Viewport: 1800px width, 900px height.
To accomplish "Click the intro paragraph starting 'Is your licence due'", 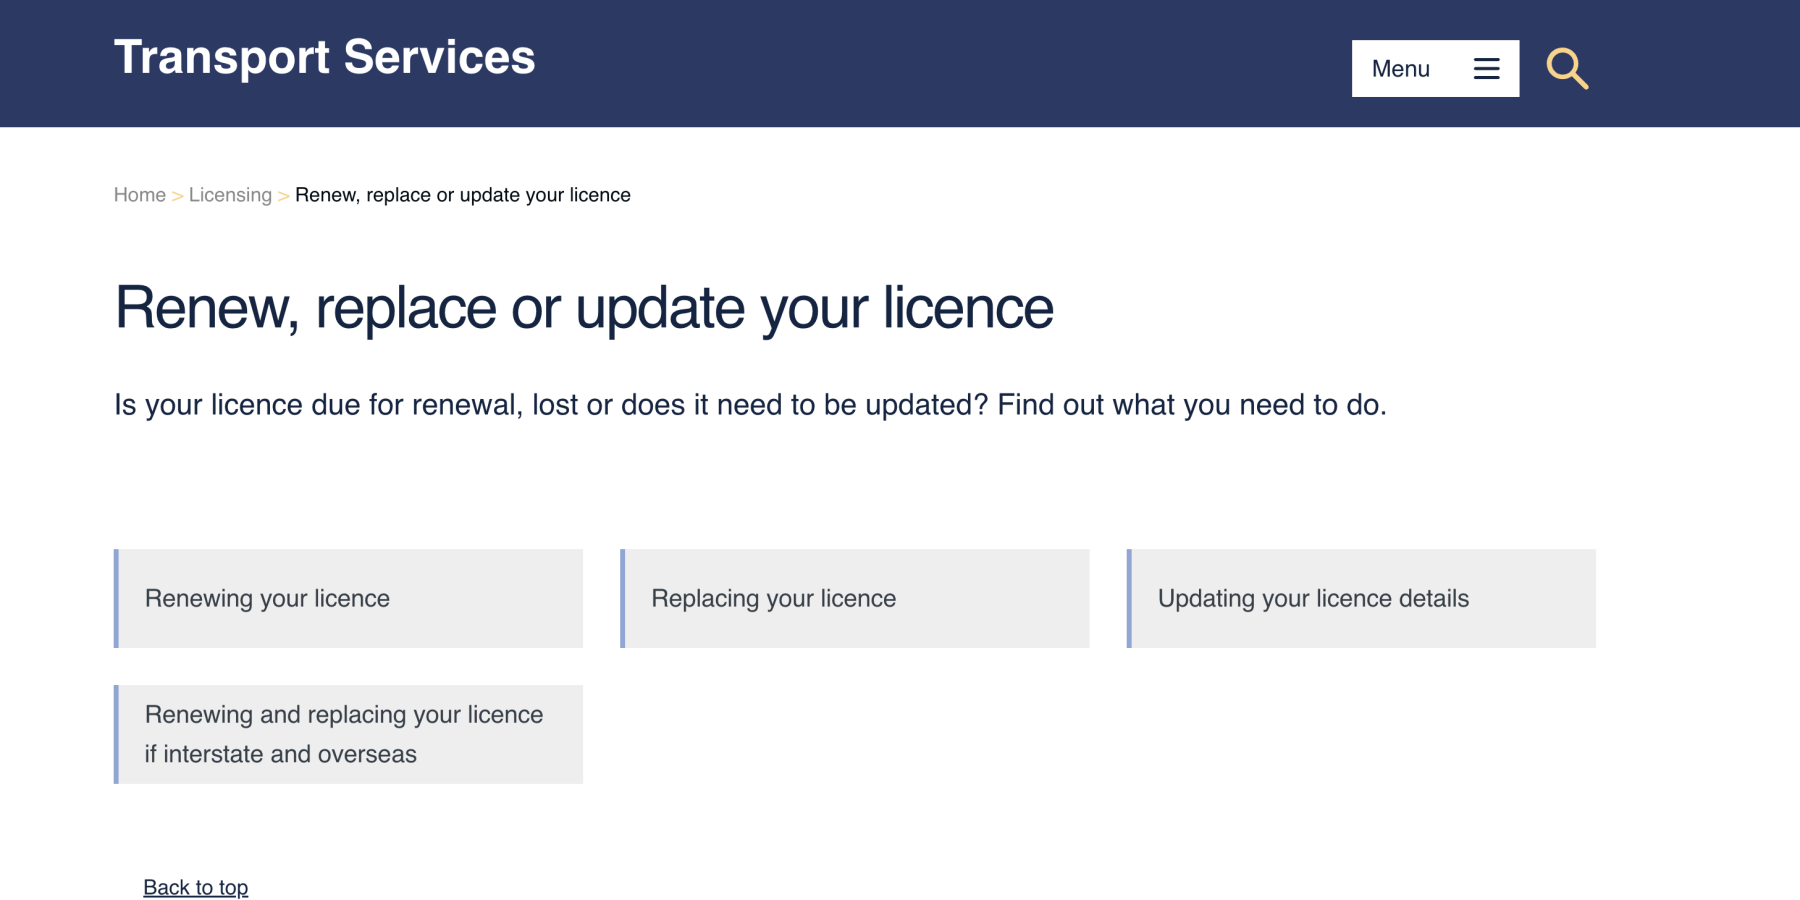I will pyautogui.click(x=750, y=405).
